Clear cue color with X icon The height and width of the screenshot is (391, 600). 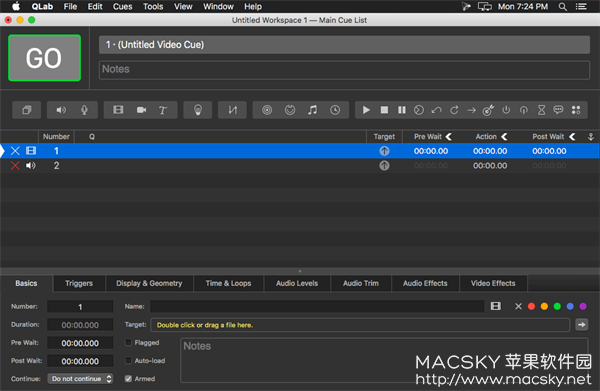(x=518, y=306)
